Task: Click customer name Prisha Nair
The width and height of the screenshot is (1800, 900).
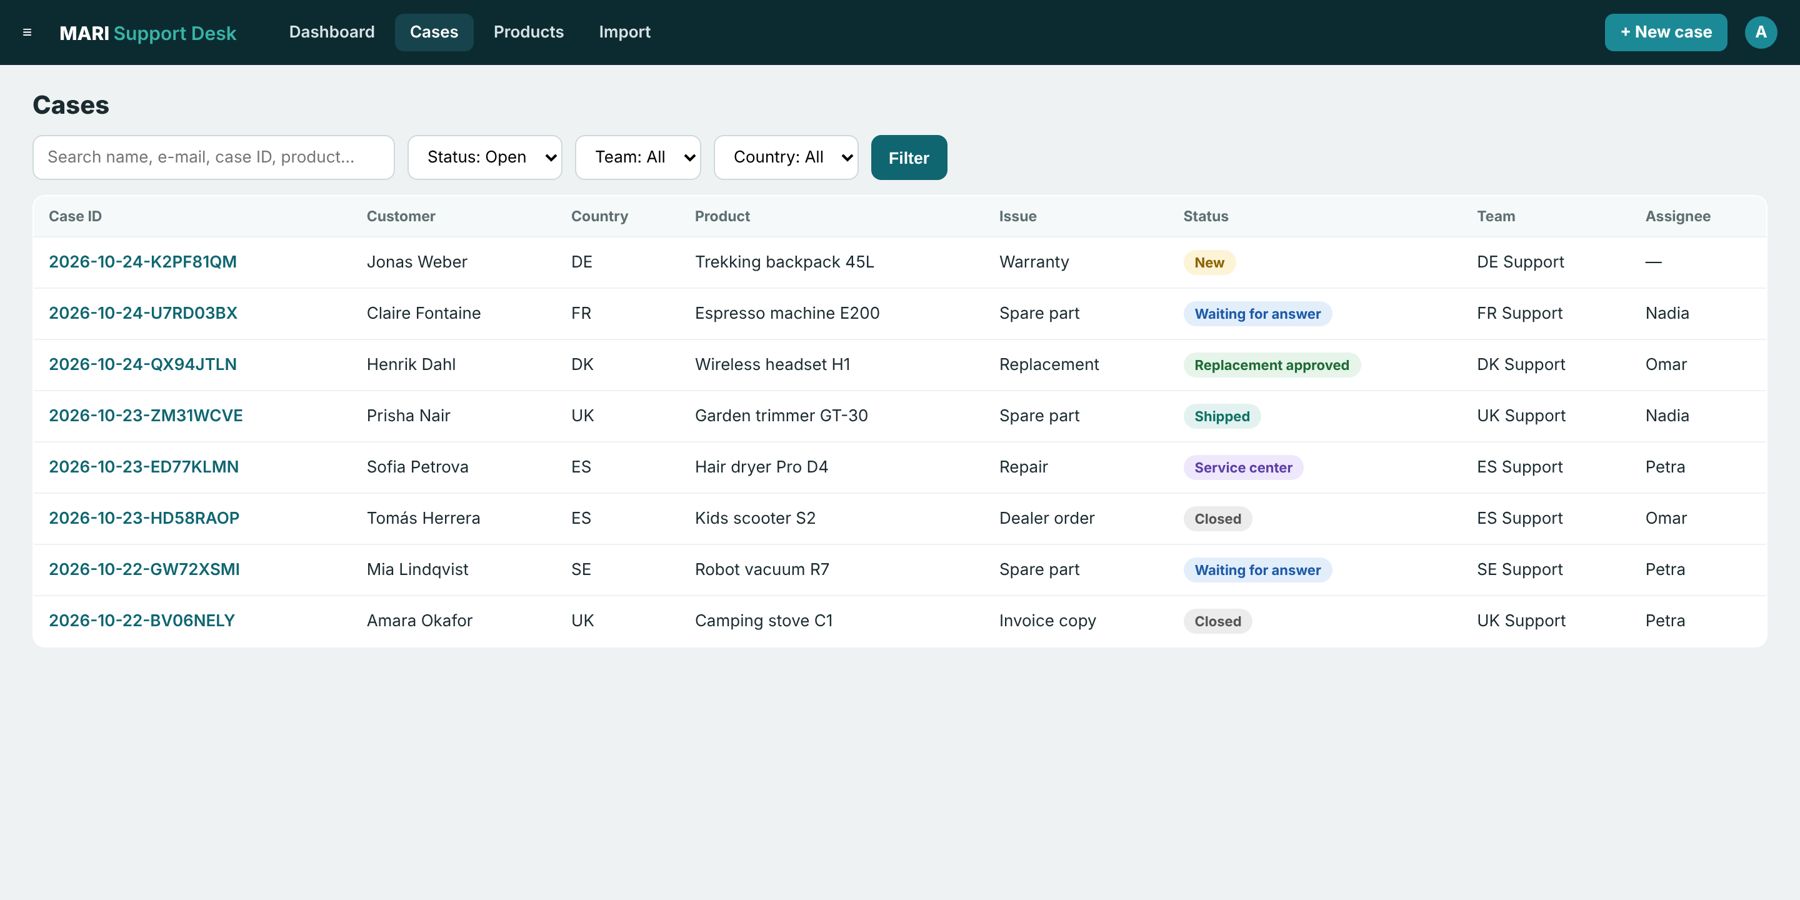Action: pos(408,415)
